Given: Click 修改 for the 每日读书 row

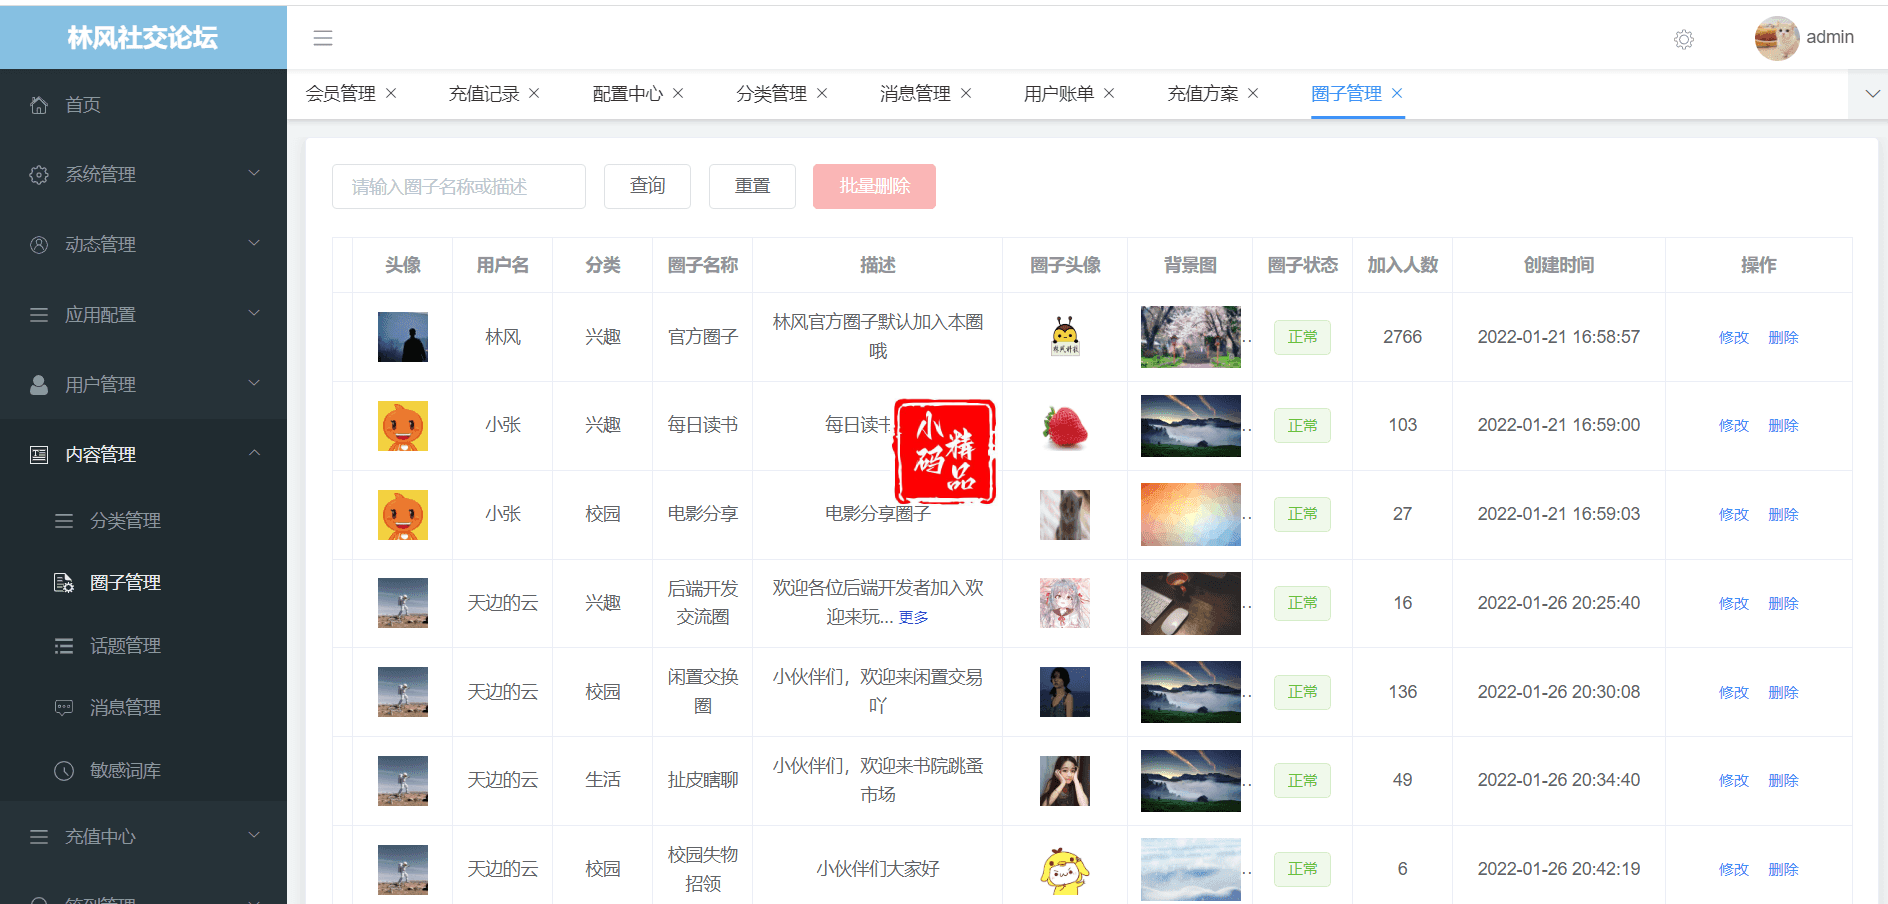Looking at the screenshot, I should pos(1734,426).
